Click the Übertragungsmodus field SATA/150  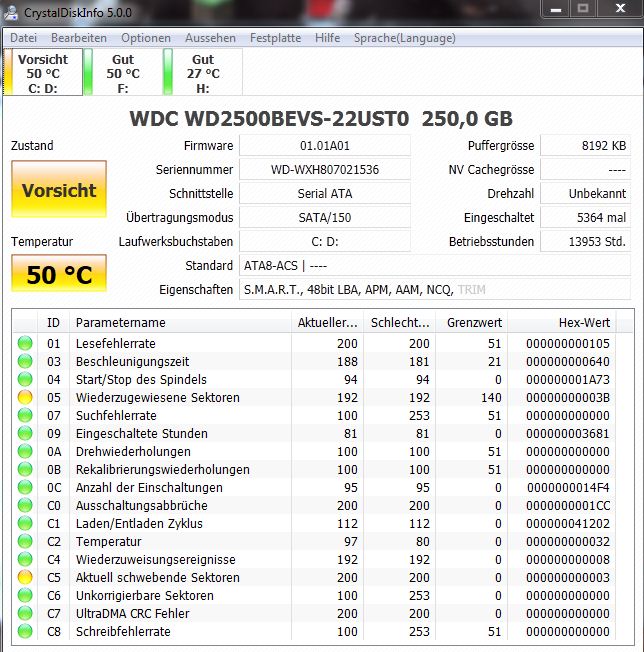click(325, 217)
